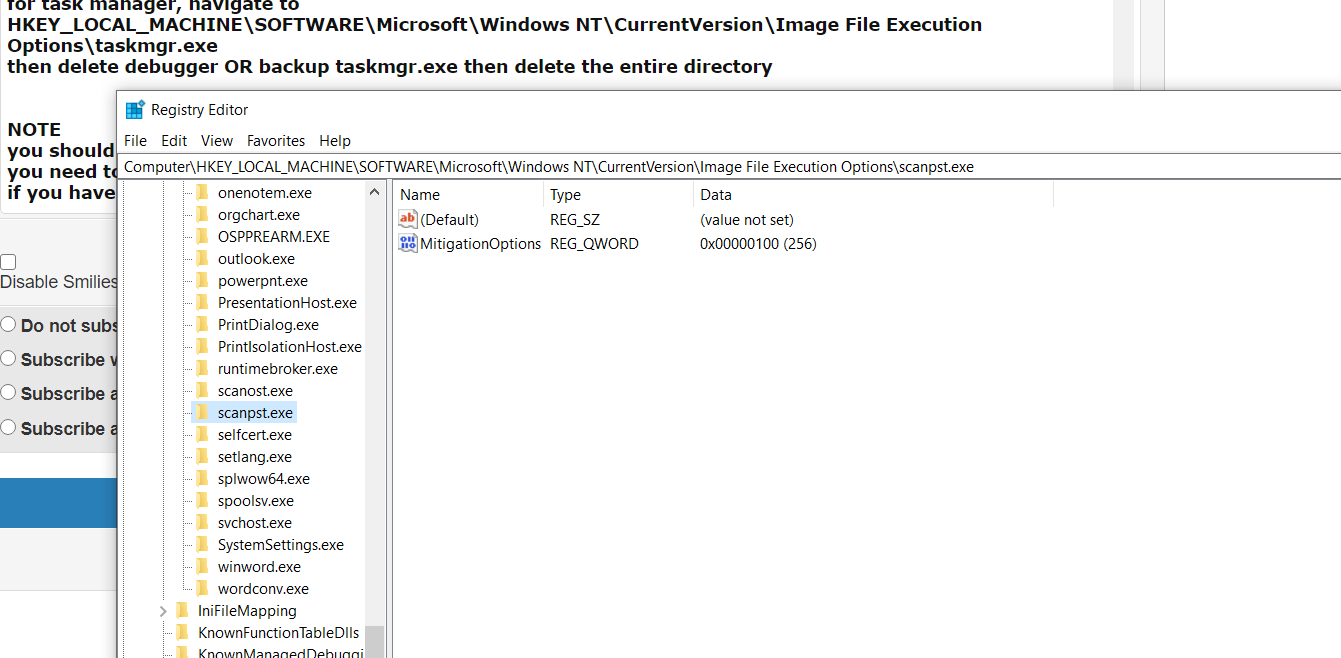Open the Edit menu
1341x658 pixels.
point(174,141)
